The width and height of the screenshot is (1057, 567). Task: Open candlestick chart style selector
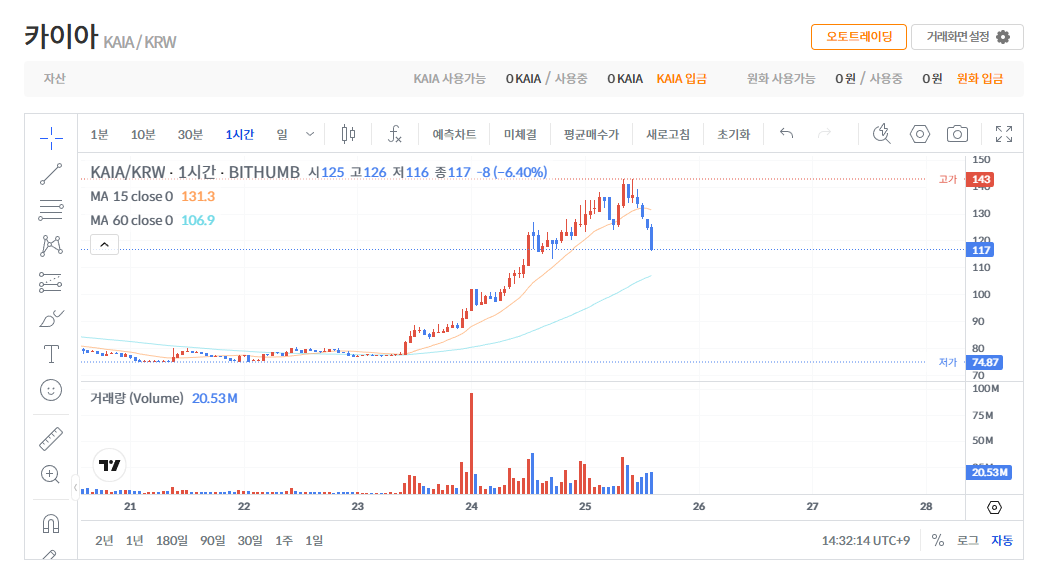click(348, 134)
